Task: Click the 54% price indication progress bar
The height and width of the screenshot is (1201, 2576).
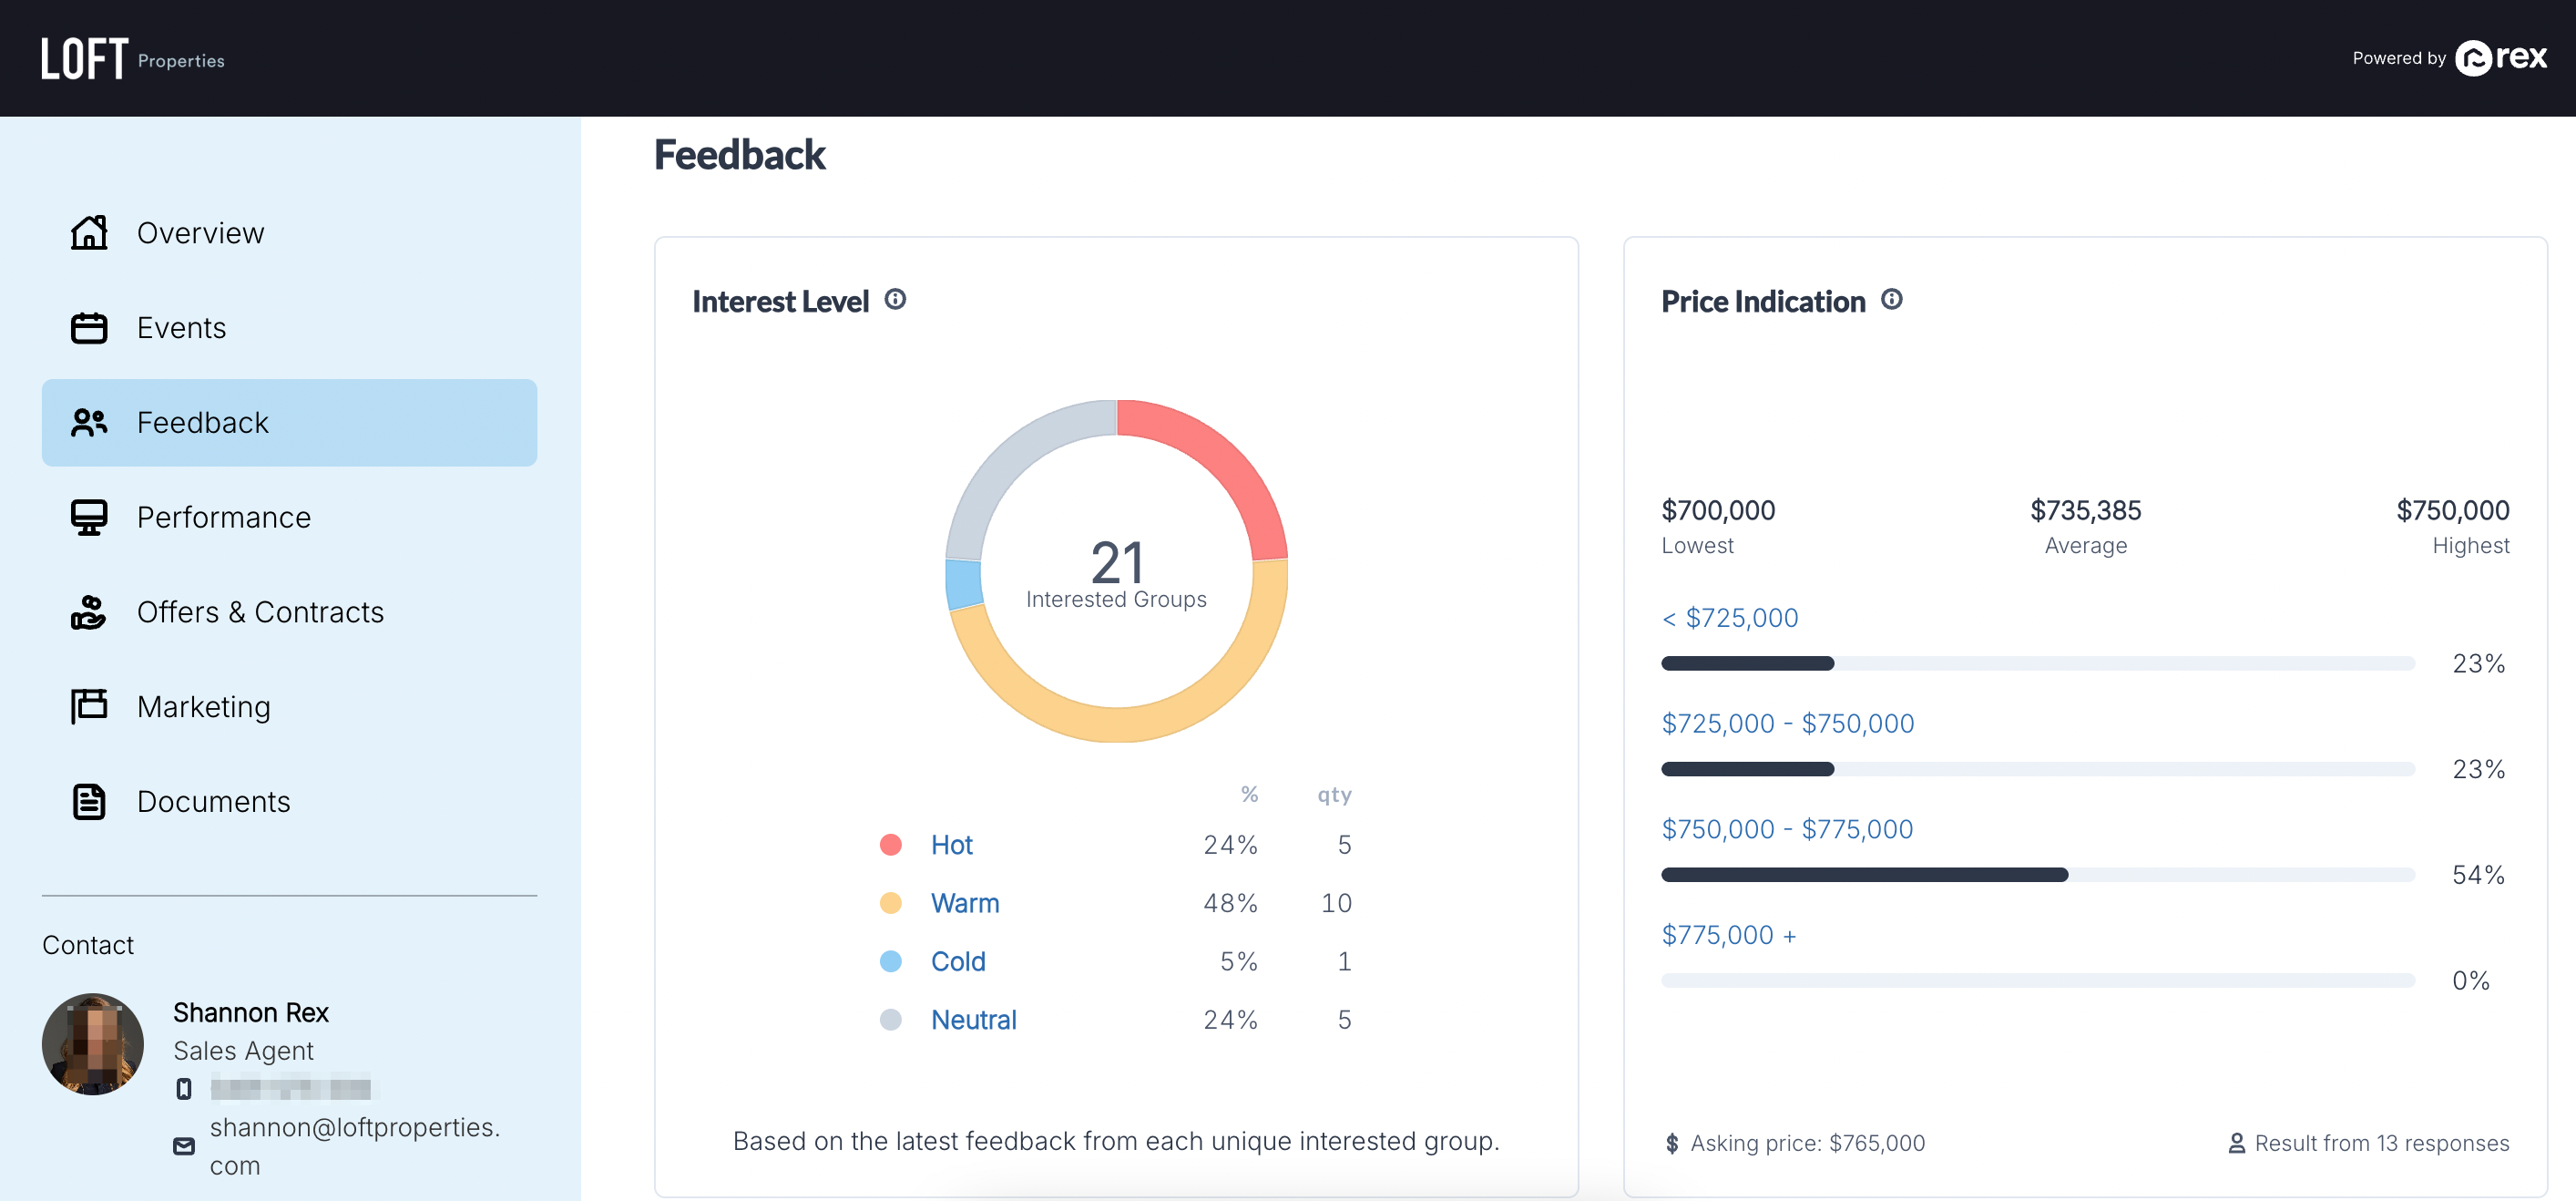Action: 2037,875
